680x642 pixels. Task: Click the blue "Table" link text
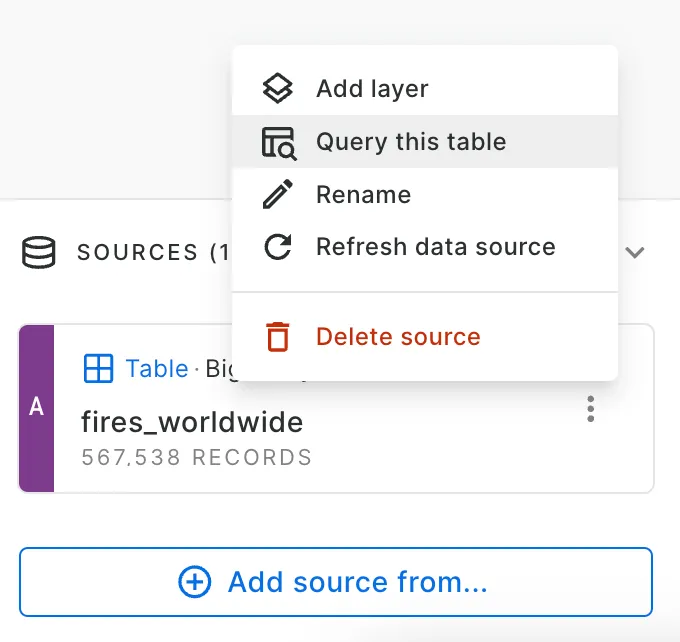[157, 369]
